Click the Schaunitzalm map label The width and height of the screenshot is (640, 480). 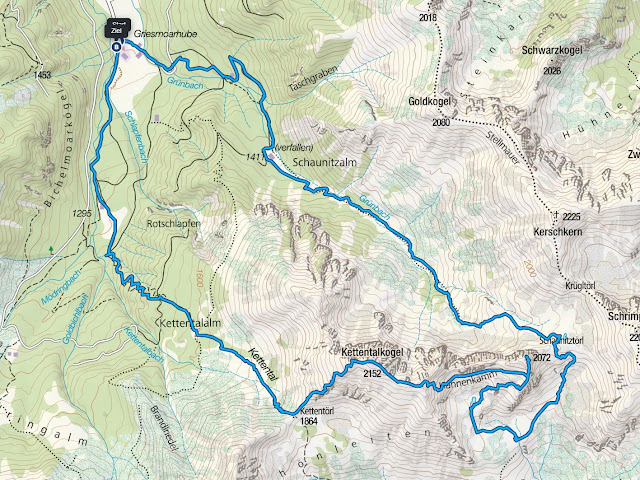pos(324,162)
